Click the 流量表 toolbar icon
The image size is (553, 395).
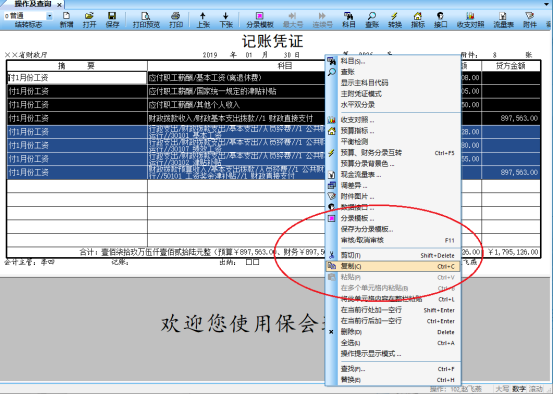point(503,20)
